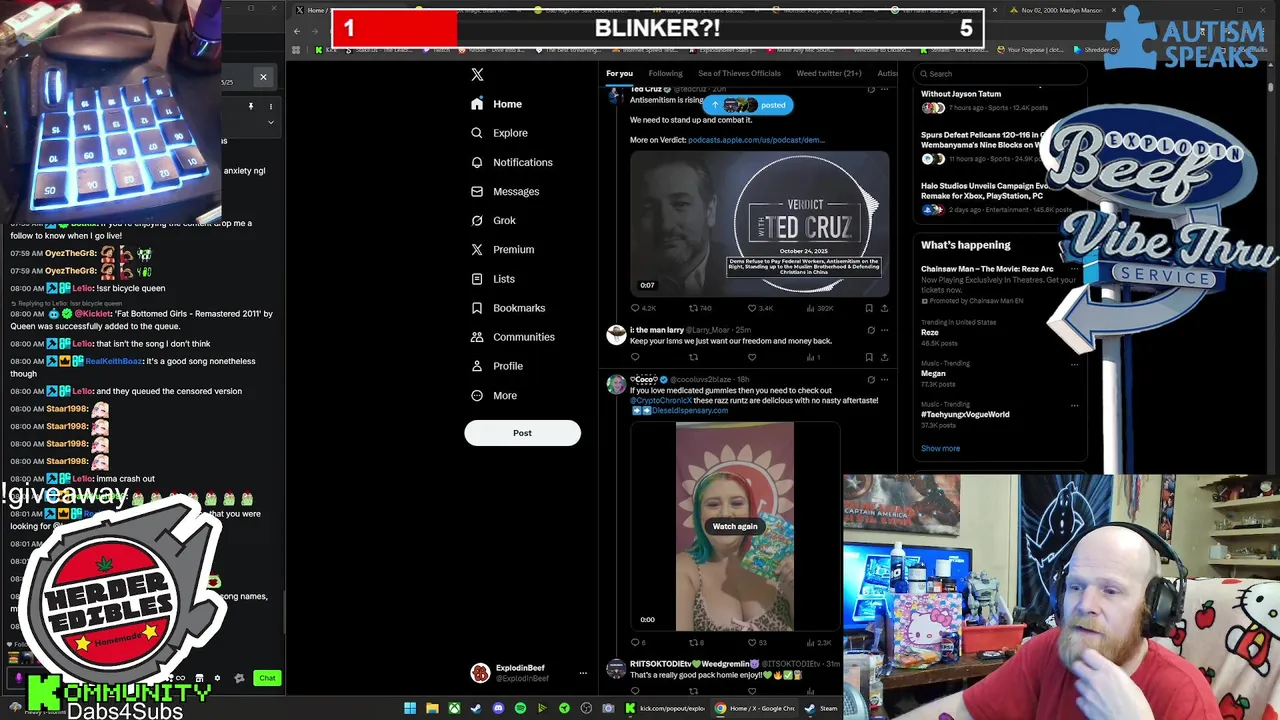The width and height of the screenshot is (1280, 720).
Task: Share the Ted Cruz post
Action: point(884,308)
